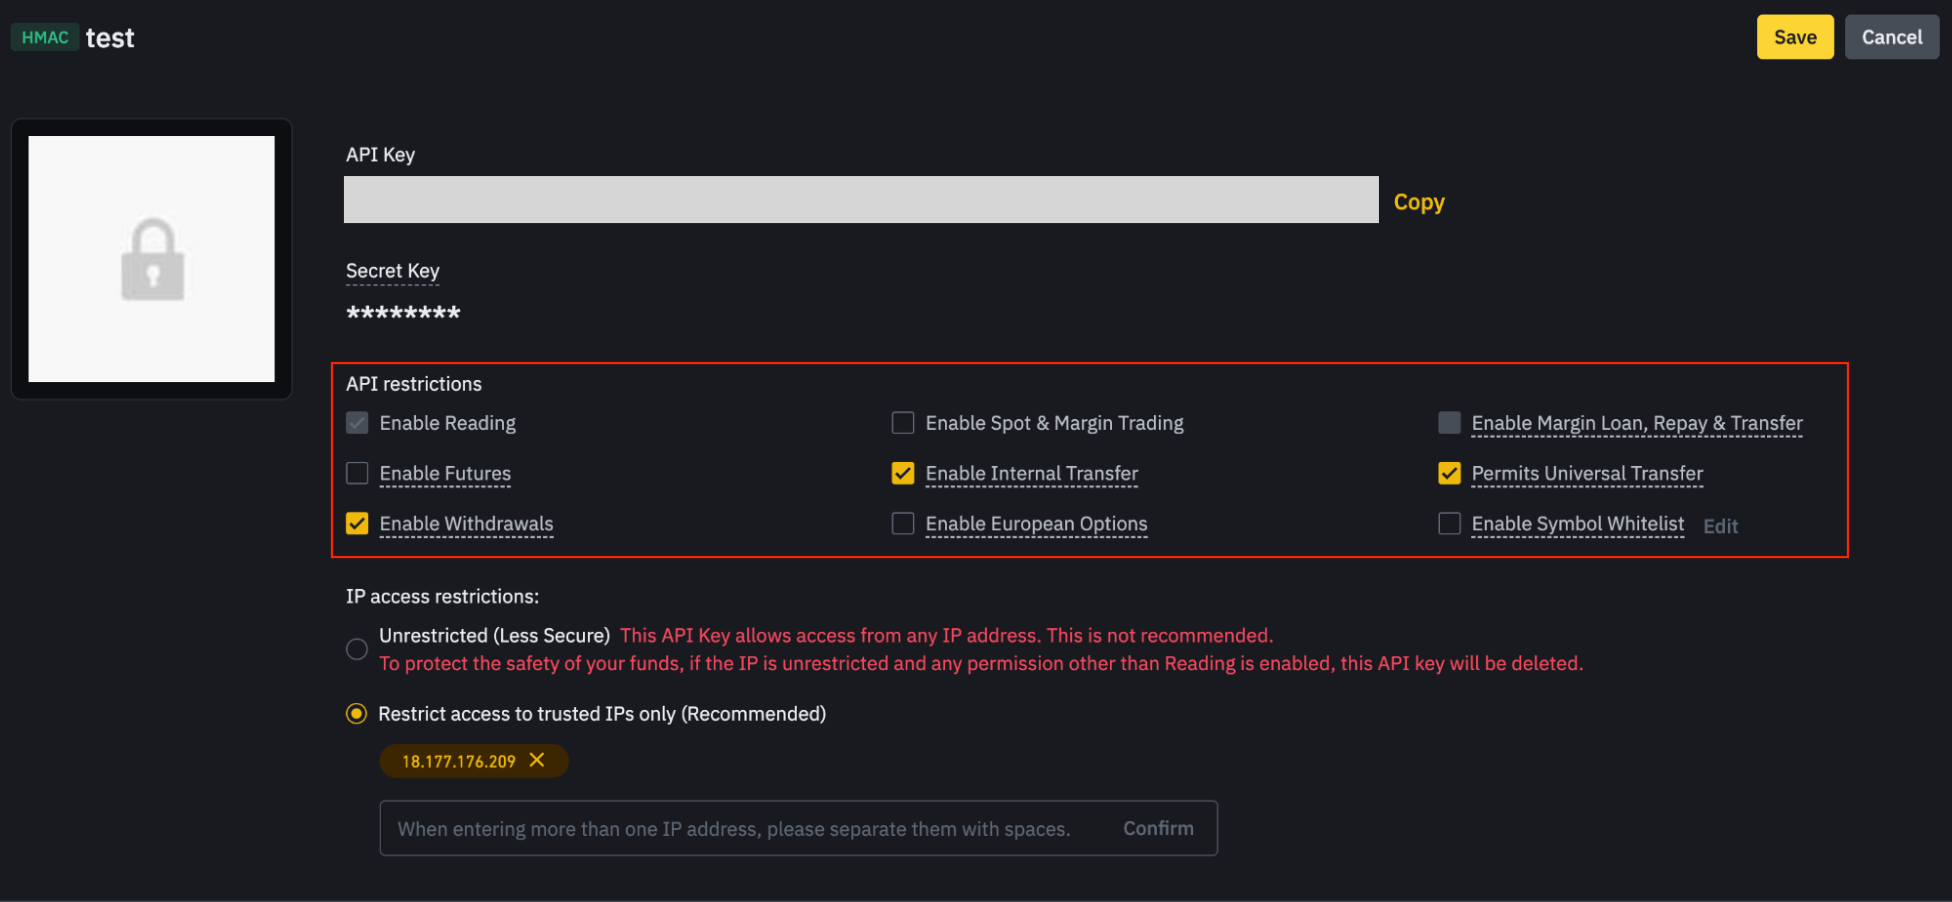Enable Margin Loan, Repay & Transfer

[x=1449, y=422]
